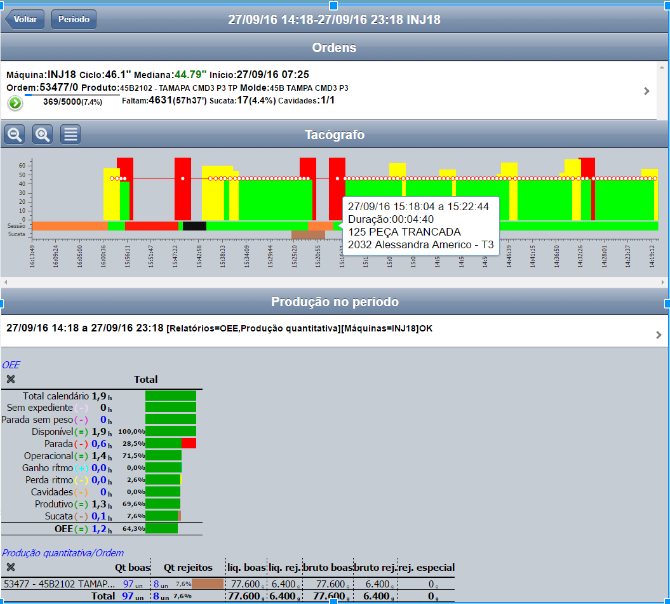Click the brown rejeitos percentage bar
The width and height of the screenshot is (670, 604).
(208, 583)
